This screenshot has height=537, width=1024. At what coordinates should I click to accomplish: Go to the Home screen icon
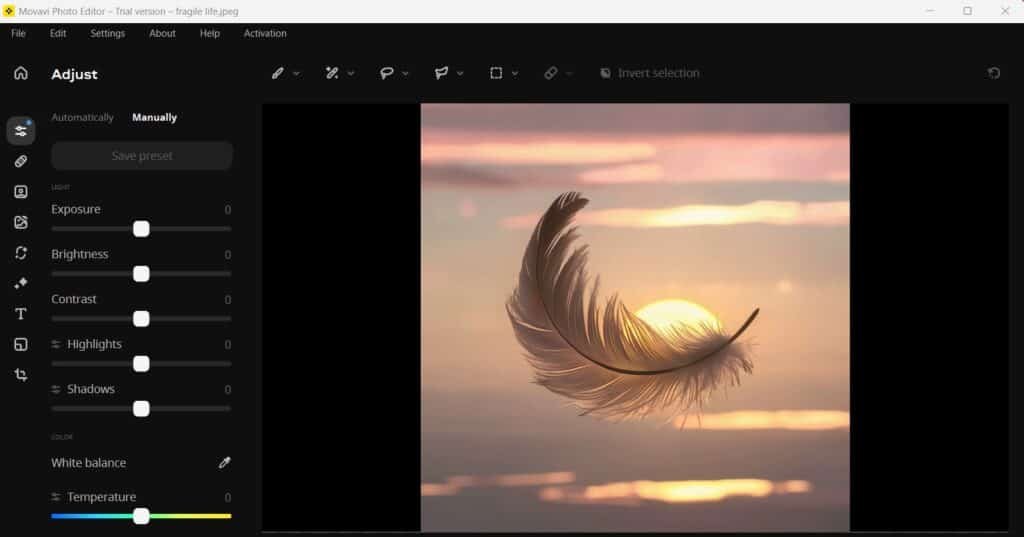tap(20, 73)
